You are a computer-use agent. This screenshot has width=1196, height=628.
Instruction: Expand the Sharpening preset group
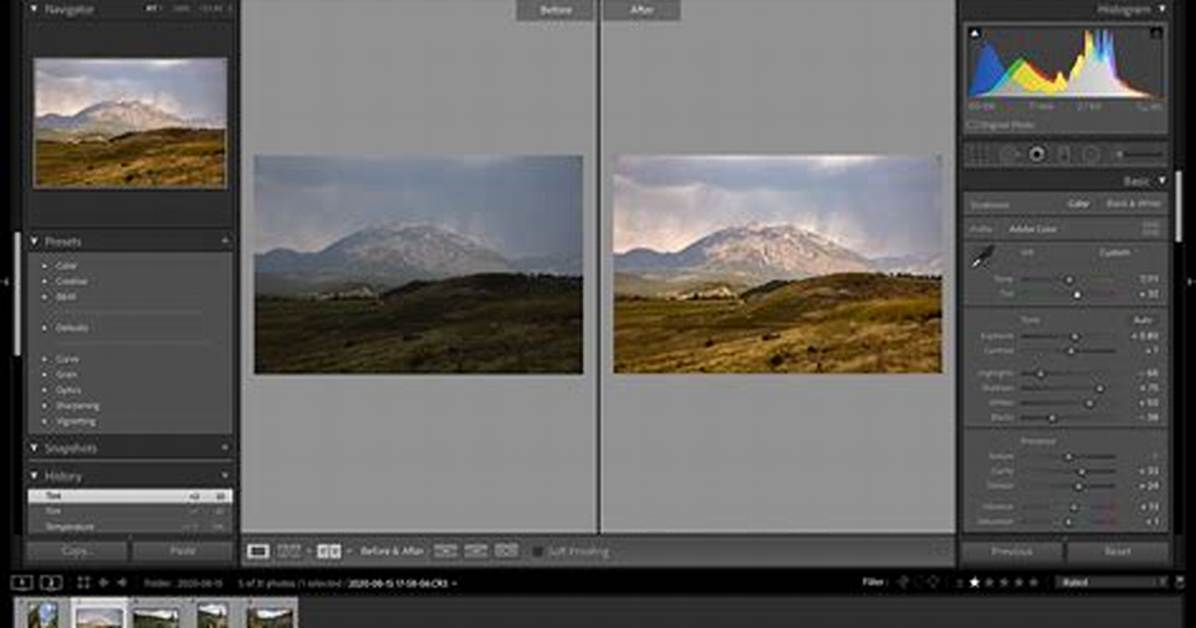[x=44, y=406]
